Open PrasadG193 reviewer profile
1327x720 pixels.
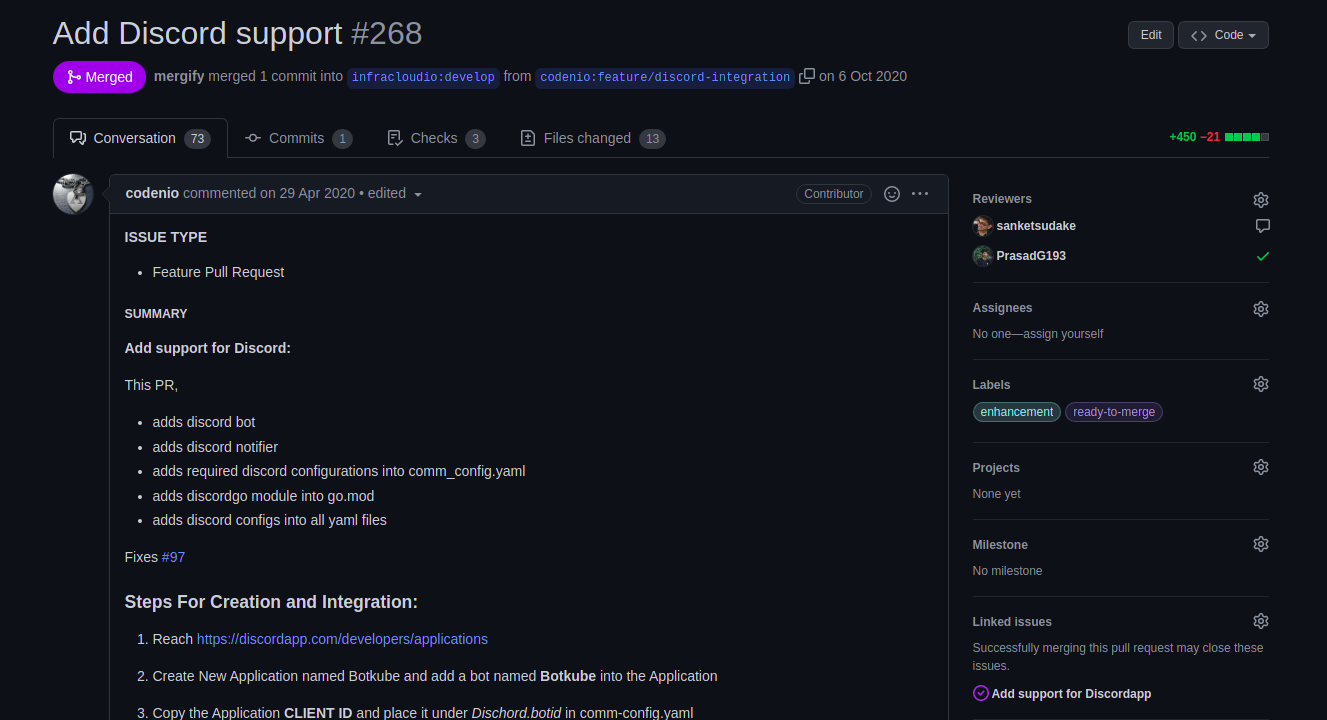pos(1031,256)
